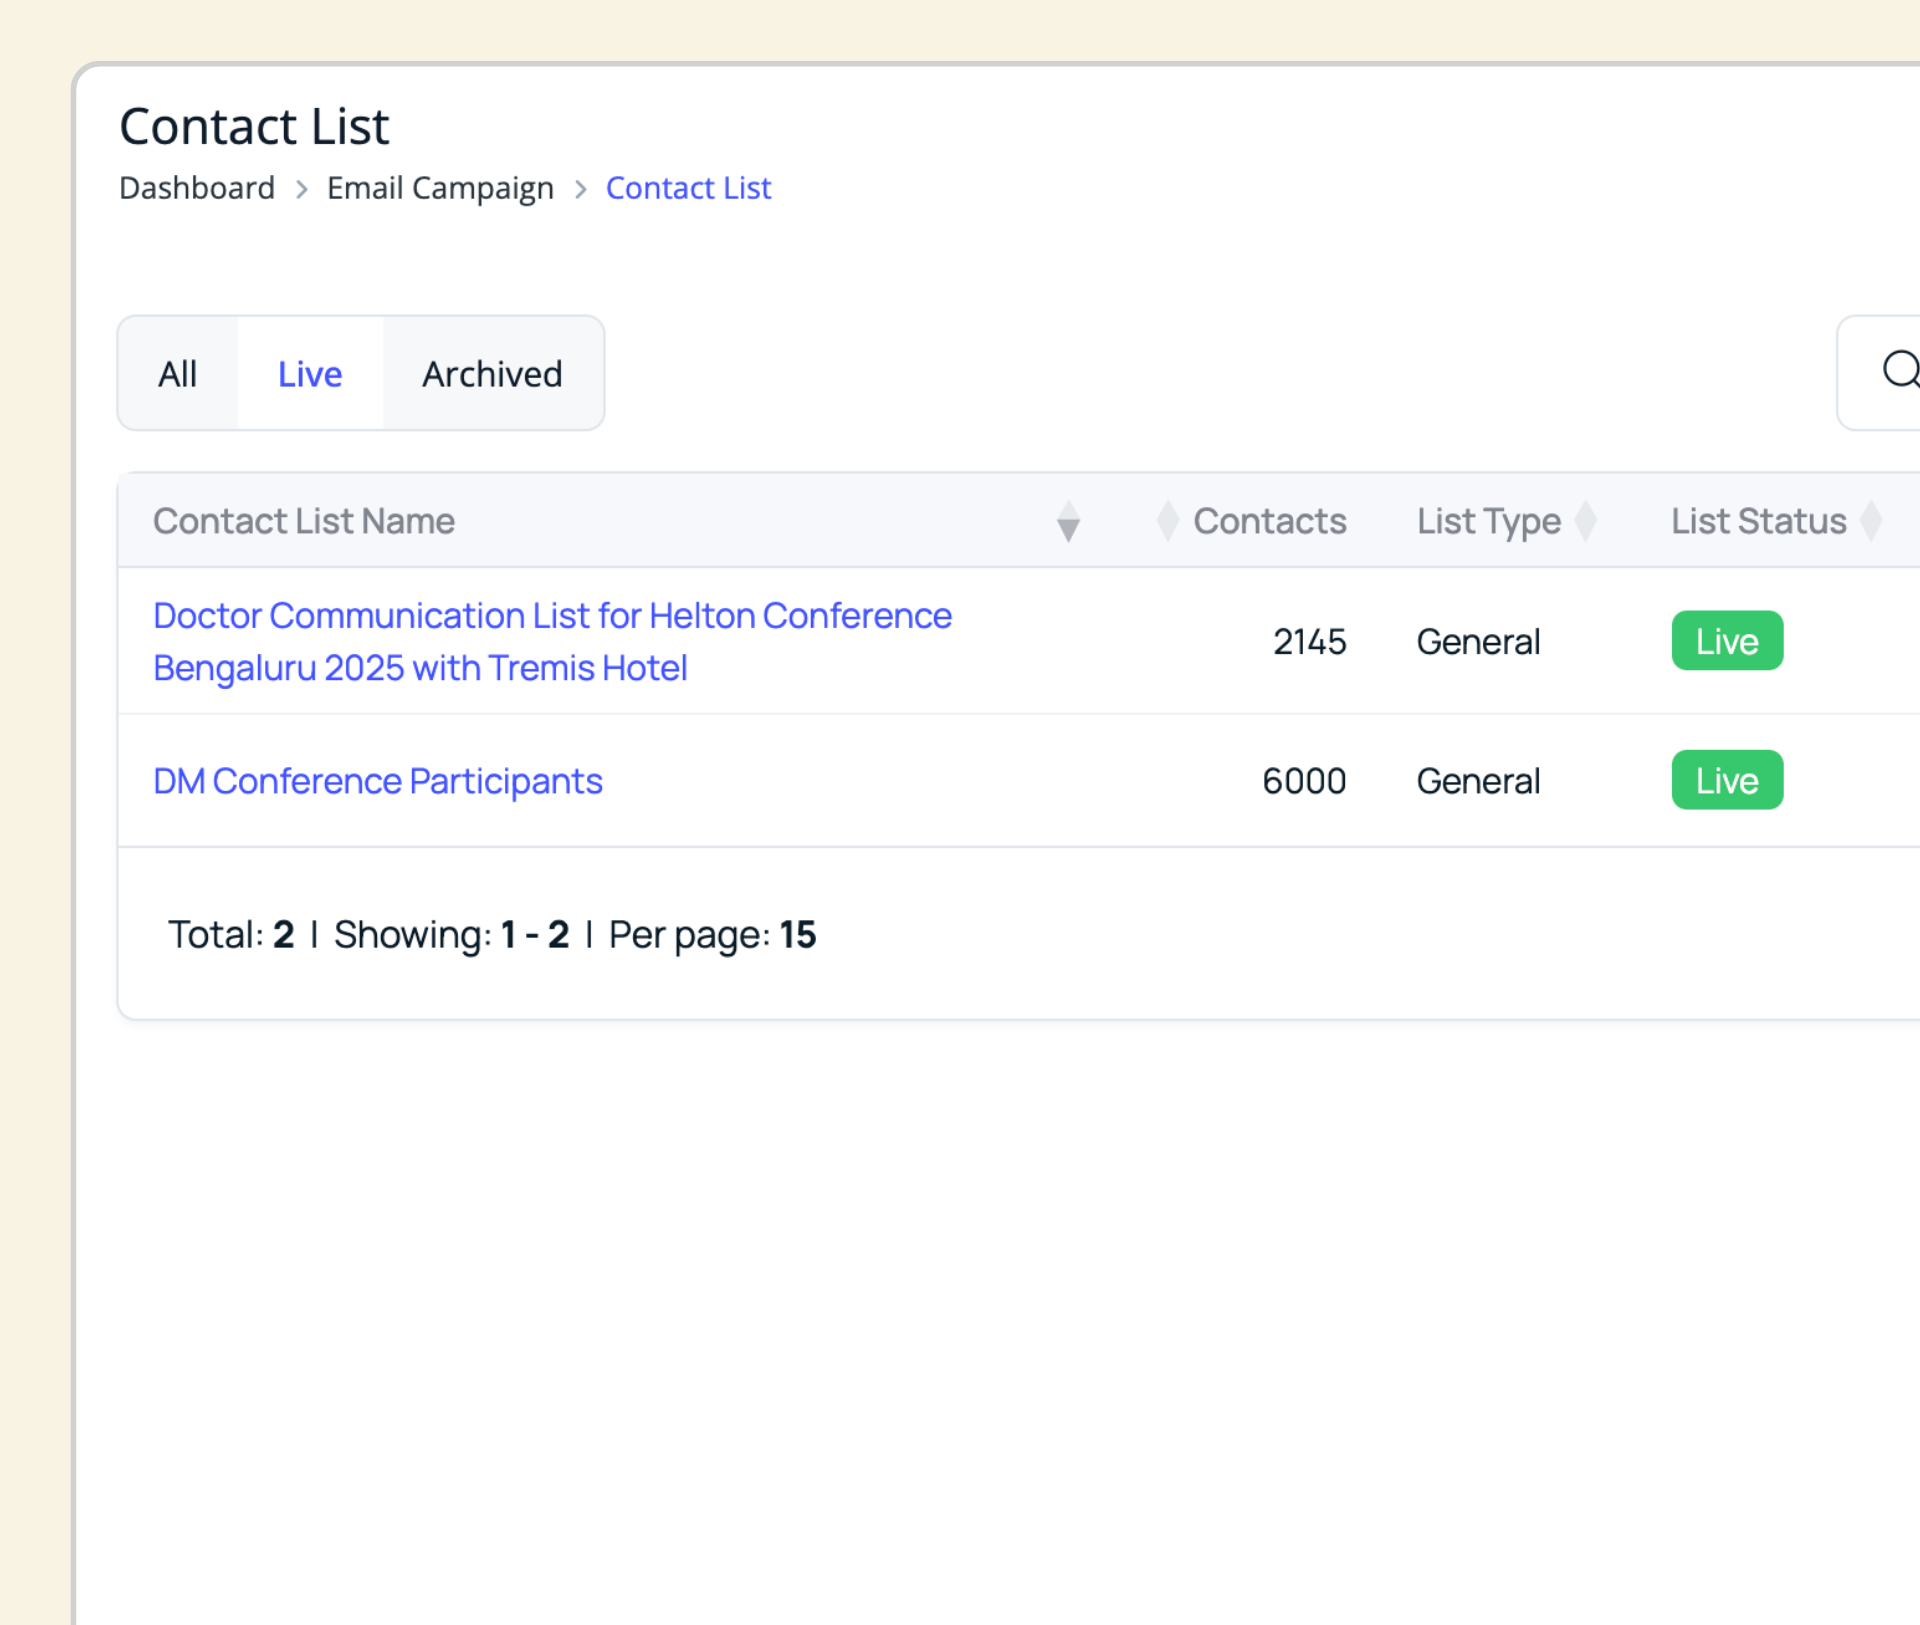Toggle the Live badge on Doctor Communication List row
Viewport: 1920px width, 1625px height.
tap(1726, 641)
